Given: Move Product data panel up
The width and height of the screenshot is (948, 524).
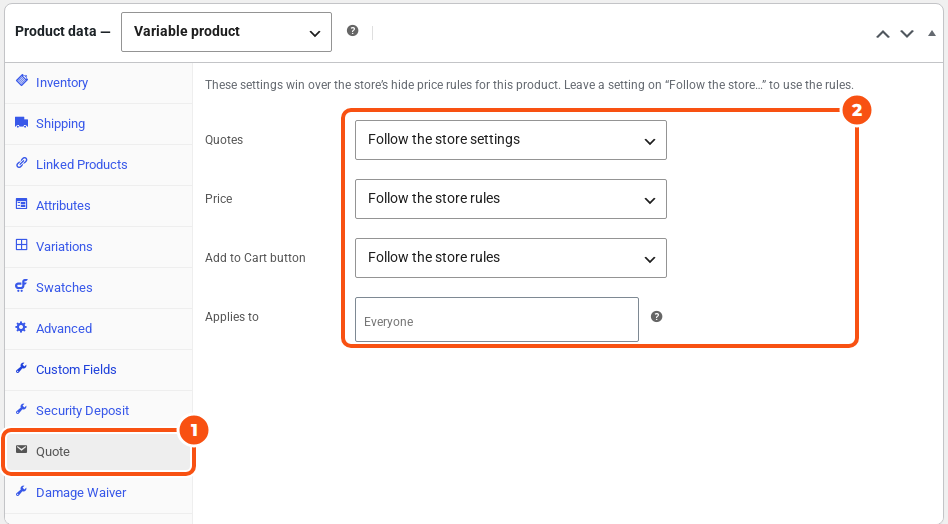Looking at the screenshot, I should 883,34.
